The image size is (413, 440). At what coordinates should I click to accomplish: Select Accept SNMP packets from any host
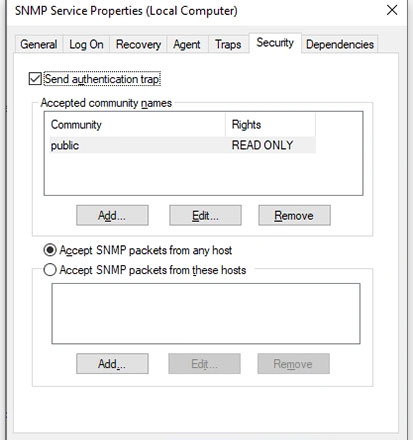coord(50,250)
